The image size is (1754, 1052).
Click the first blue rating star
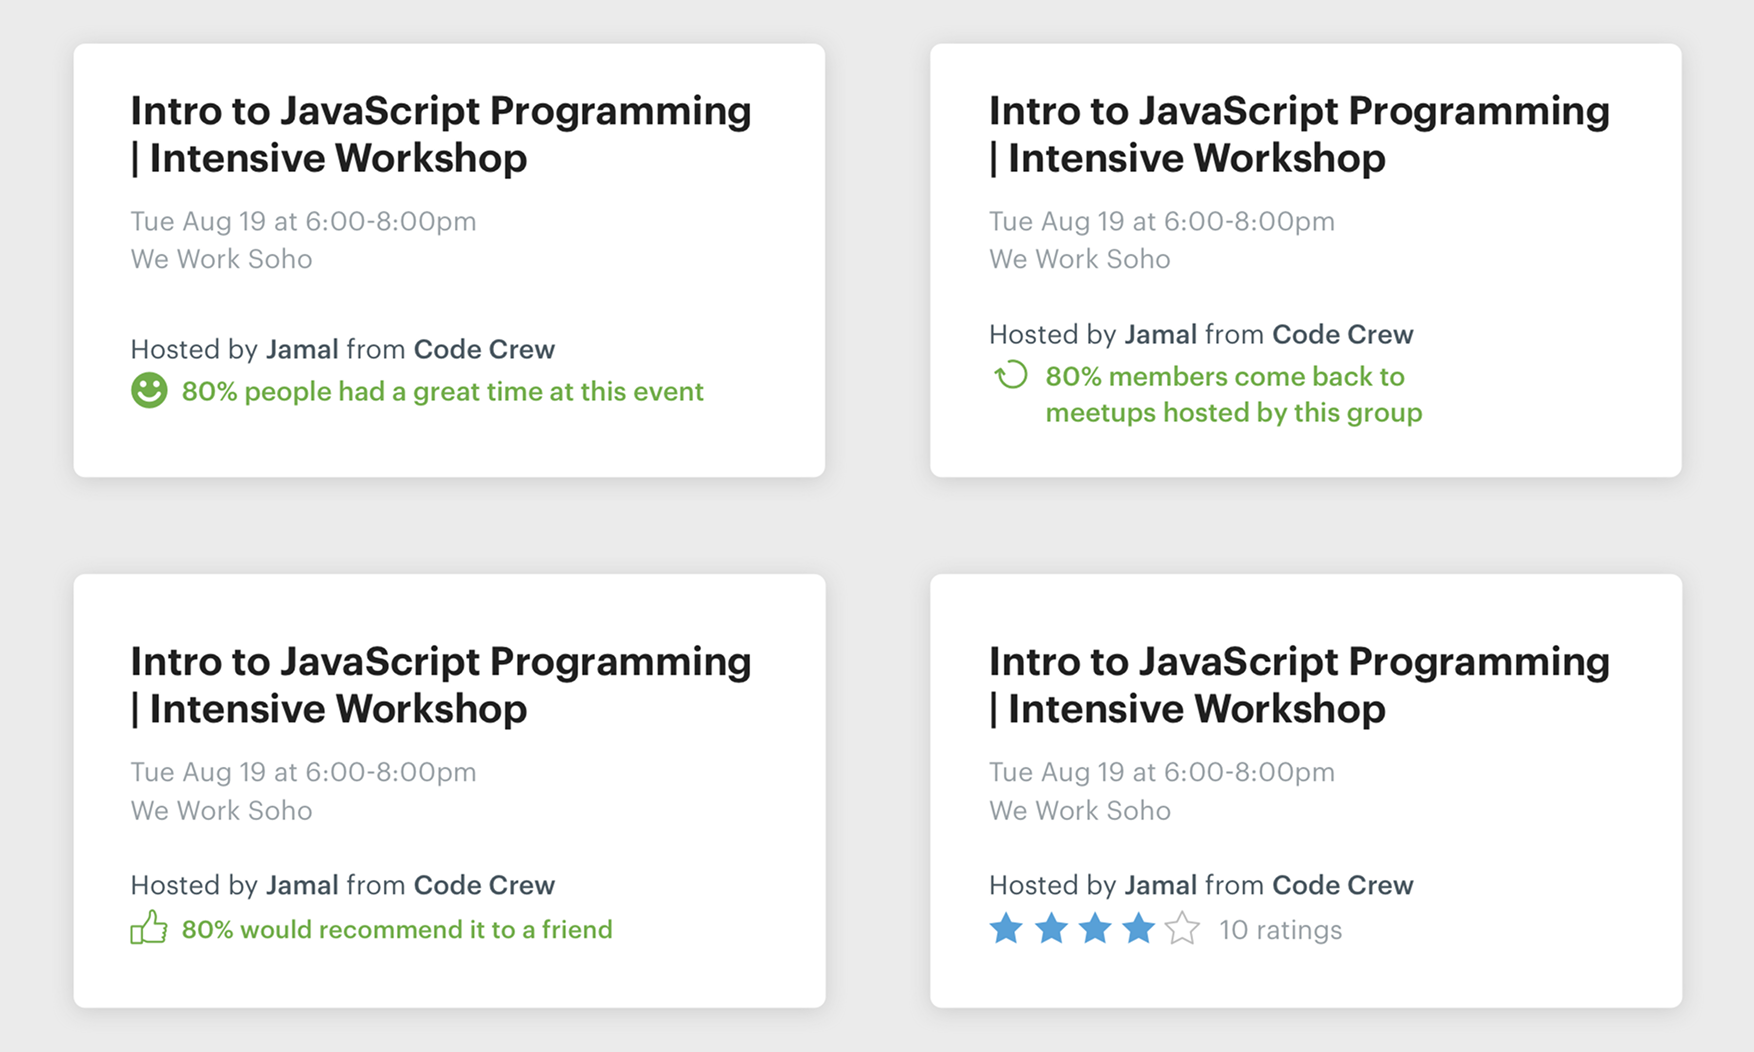1006,929
